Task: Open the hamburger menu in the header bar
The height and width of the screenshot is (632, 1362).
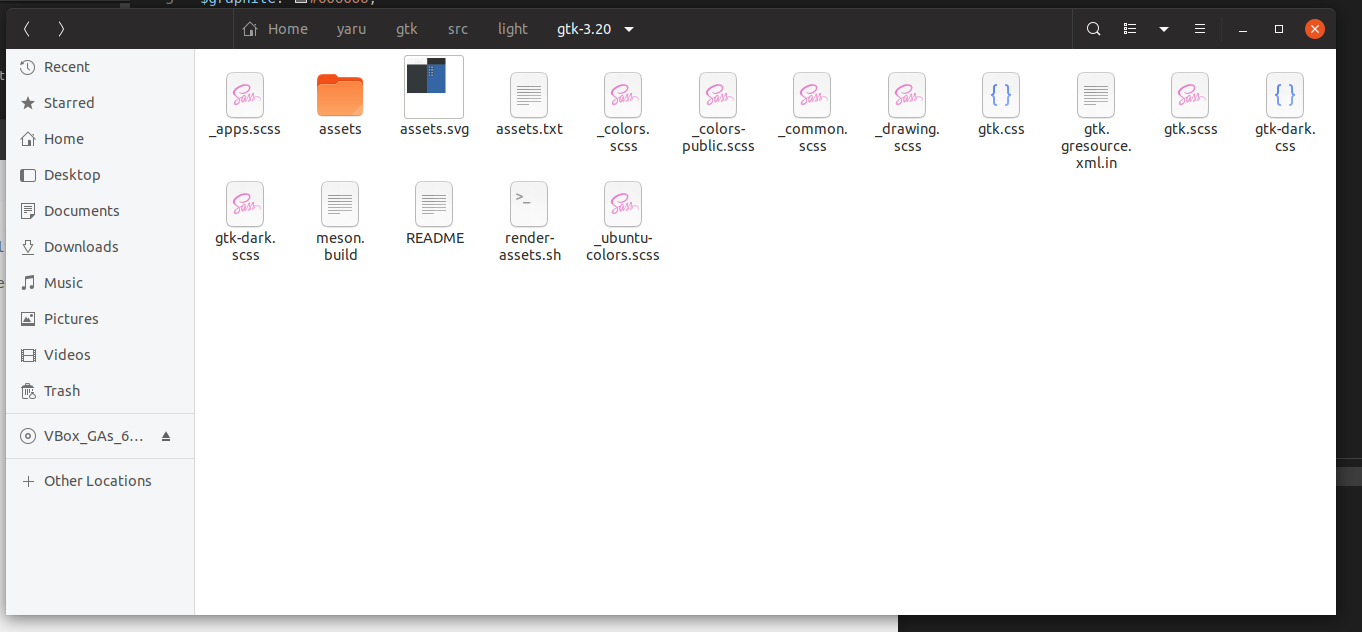Action: coord(1200,29)
